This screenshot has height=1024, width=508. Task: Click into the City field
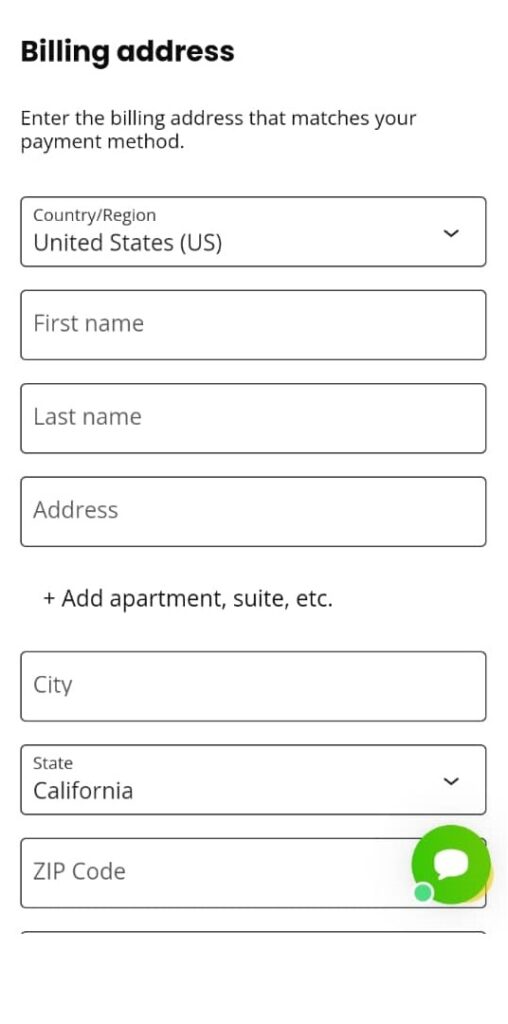[x=253, y=686]
